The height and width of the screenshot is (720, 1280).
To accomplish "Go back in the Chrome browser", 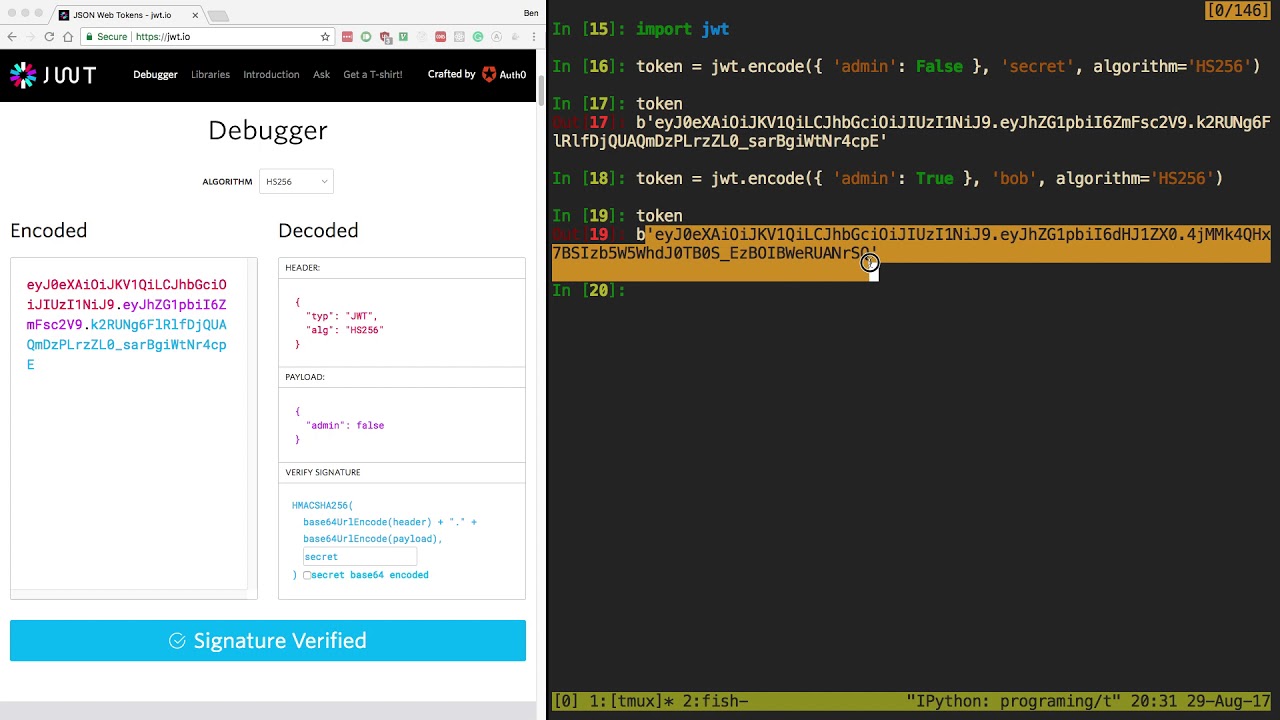I will (x=12, y=37).
